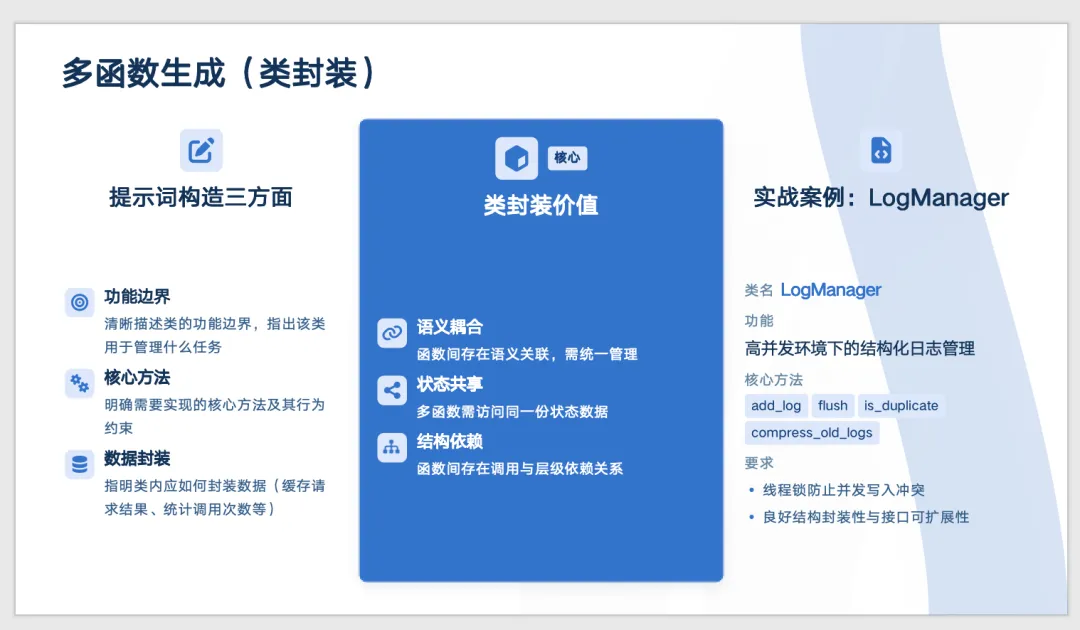Click the compress_old_logs method tag

(x=811, y=432)
